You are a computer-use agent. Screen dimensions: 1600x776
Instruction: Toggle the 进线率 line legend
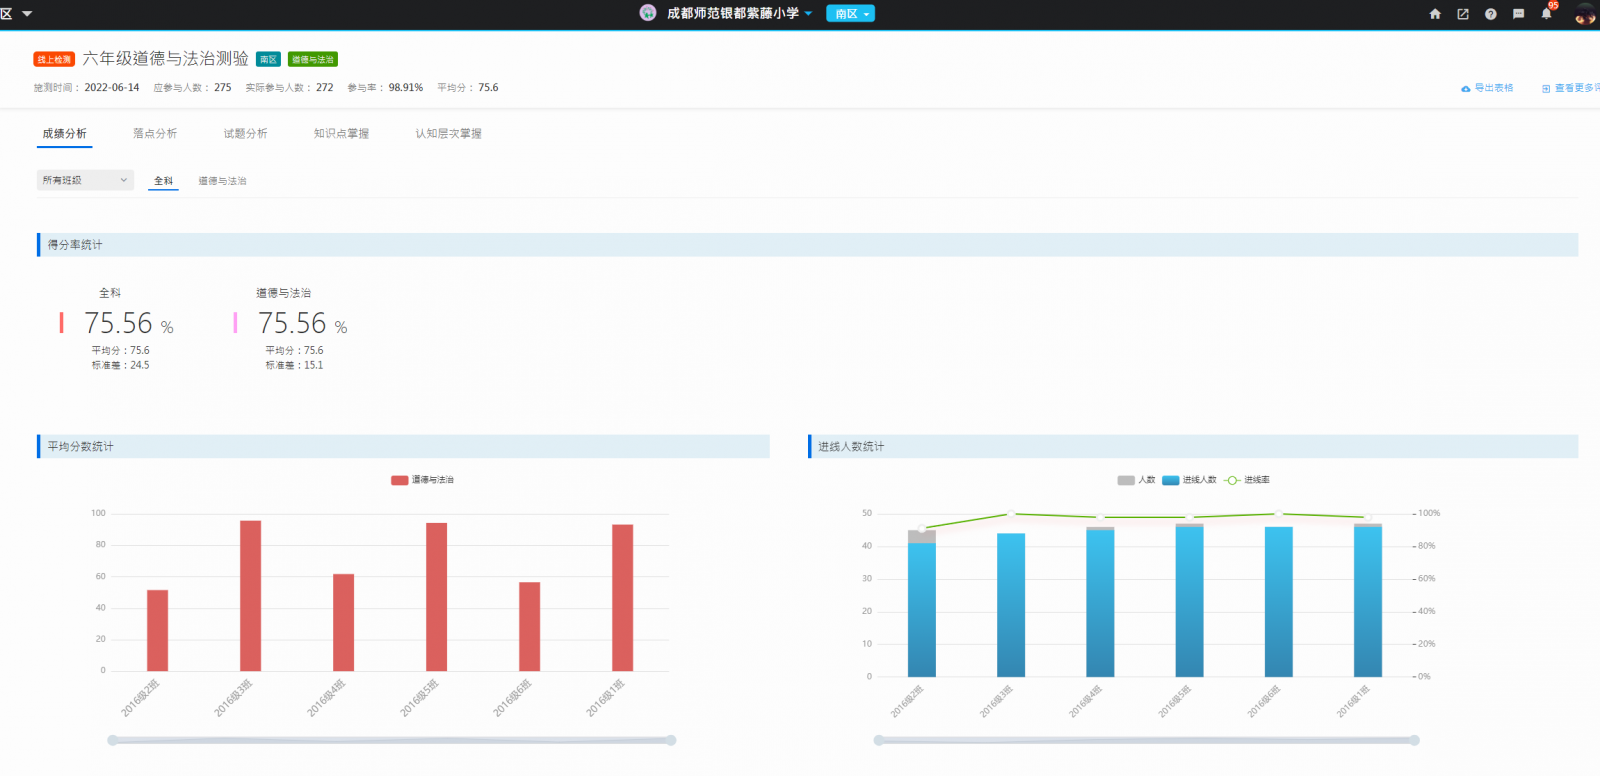(x=1247, y=480)
